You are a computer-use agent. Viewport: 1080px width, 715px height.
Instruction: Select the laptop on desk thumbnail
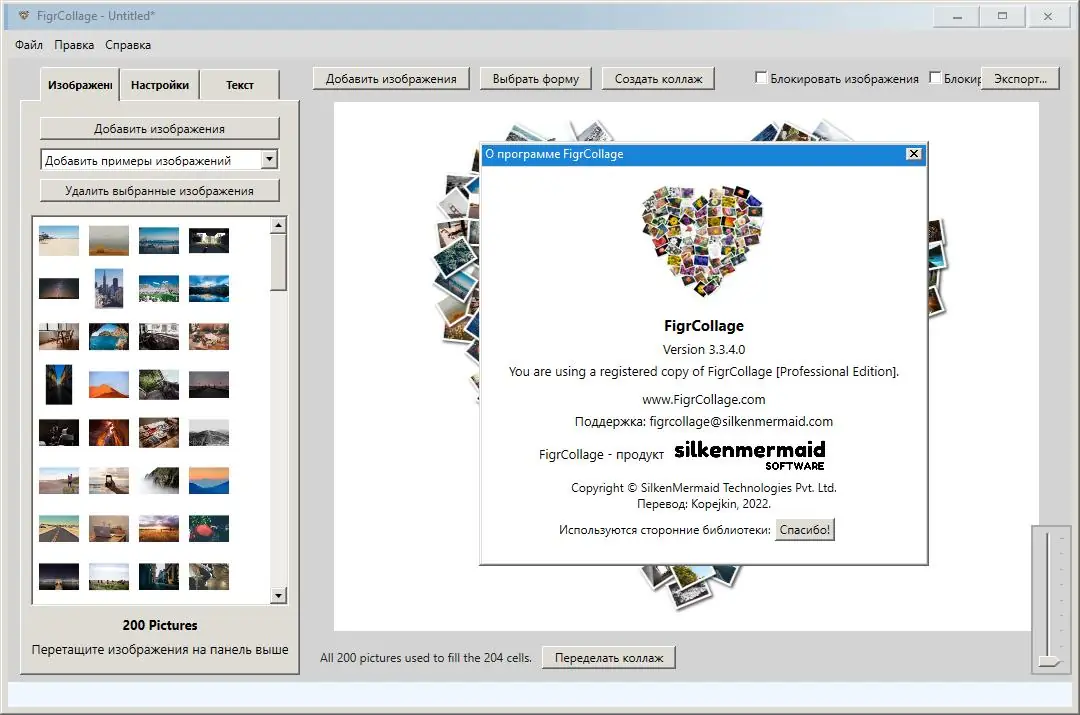click(x=109, y=528)
